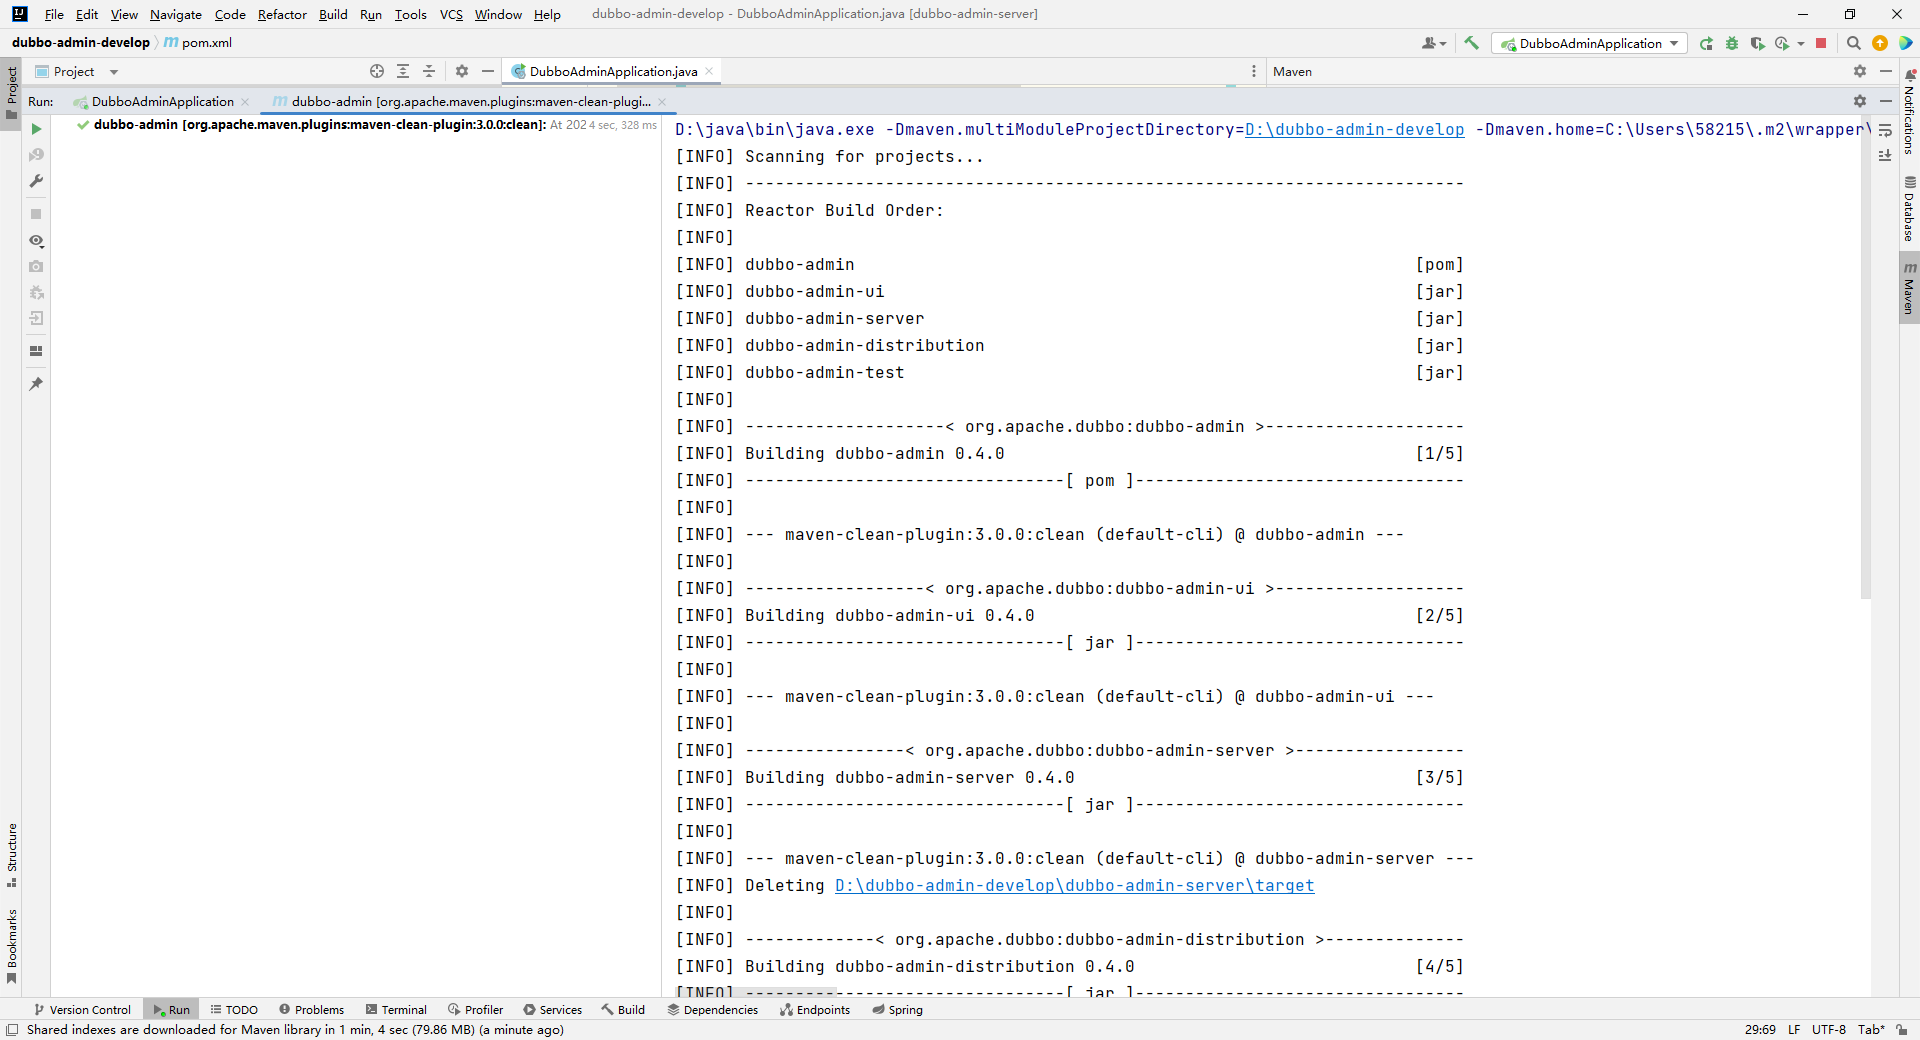Image resolution: width=1920 pixels, height=1040 pixels.
Task: Click the Select Opened File crosshair icon
Action: click(x=377, y=71)
